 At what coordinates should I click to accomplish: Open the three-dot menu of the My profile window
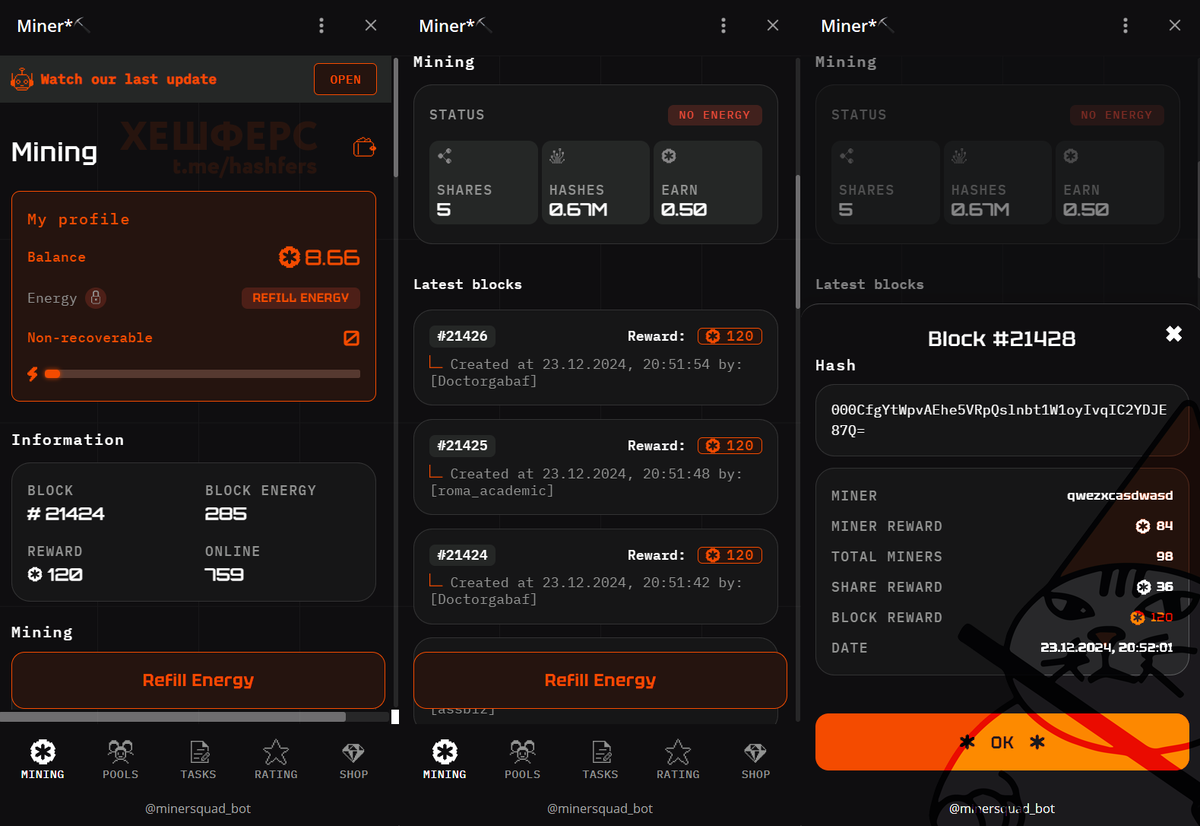pyautogui.click(x=321, y=26)
